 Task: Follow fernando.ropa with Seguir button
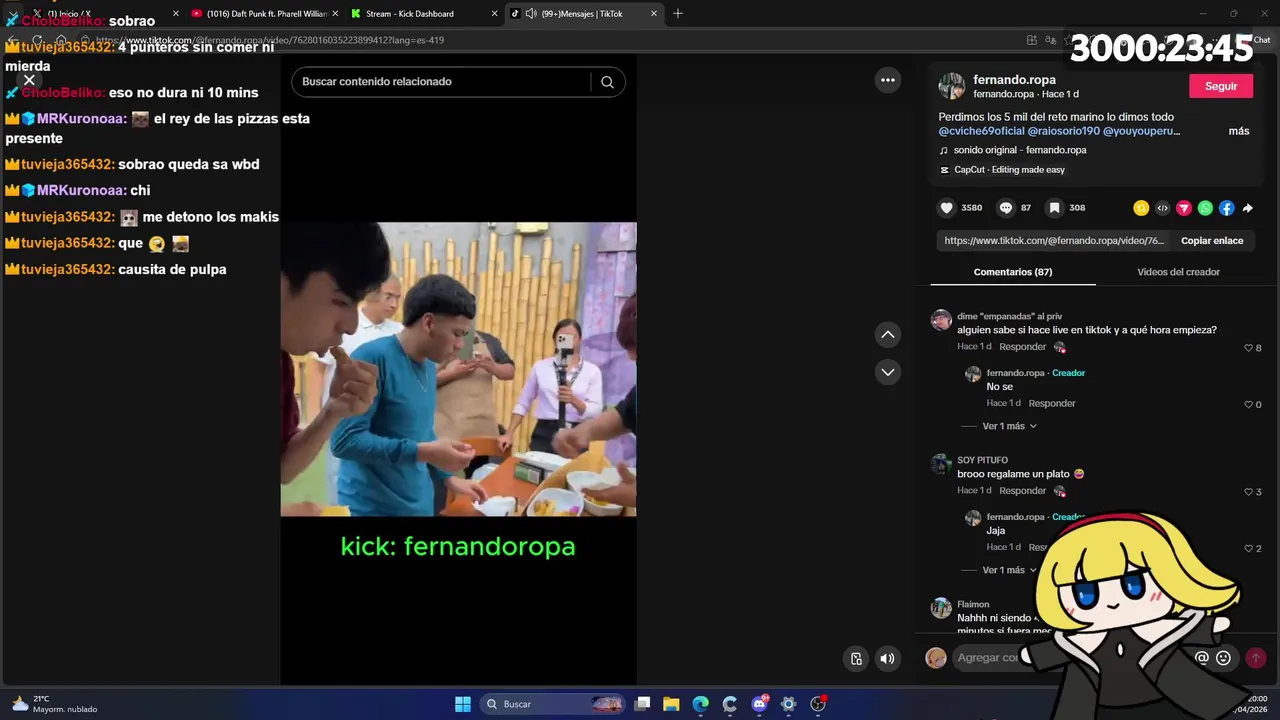click(x=1221, y=86)
